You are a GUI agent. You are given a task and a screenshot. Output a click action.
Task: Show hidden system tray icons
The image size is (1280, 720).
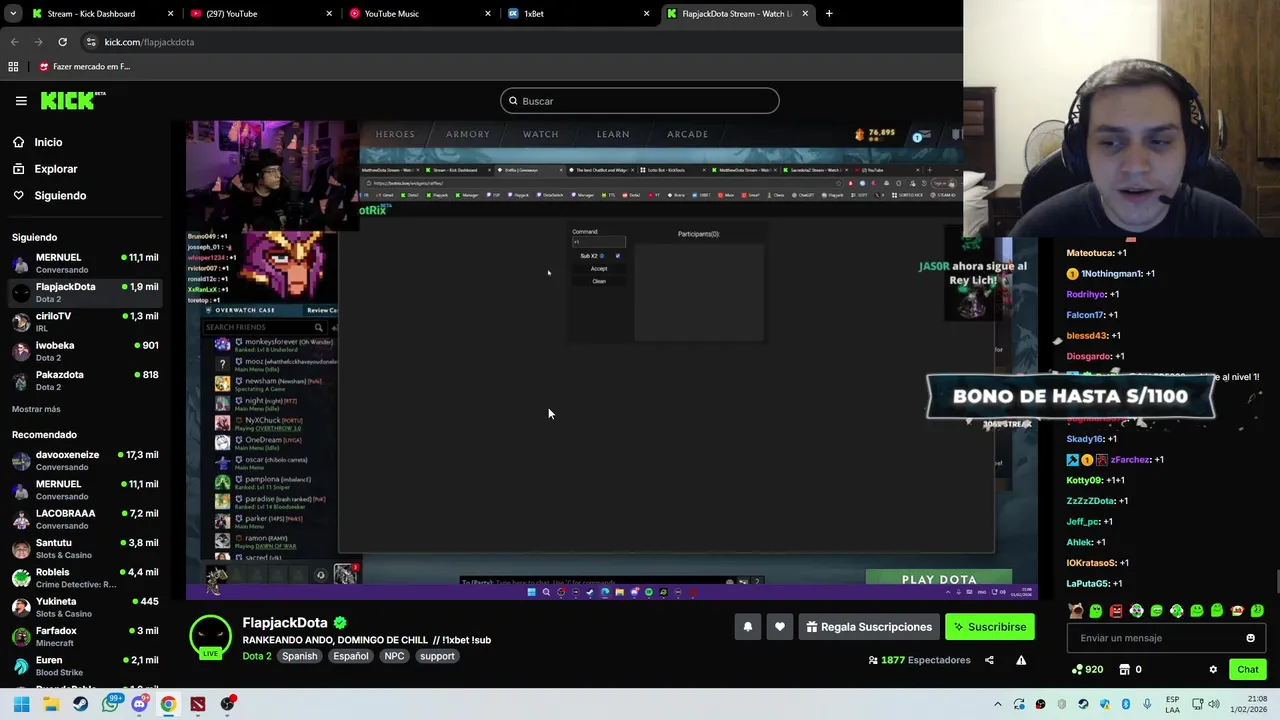pyautogui.click(x=997, y=704)
